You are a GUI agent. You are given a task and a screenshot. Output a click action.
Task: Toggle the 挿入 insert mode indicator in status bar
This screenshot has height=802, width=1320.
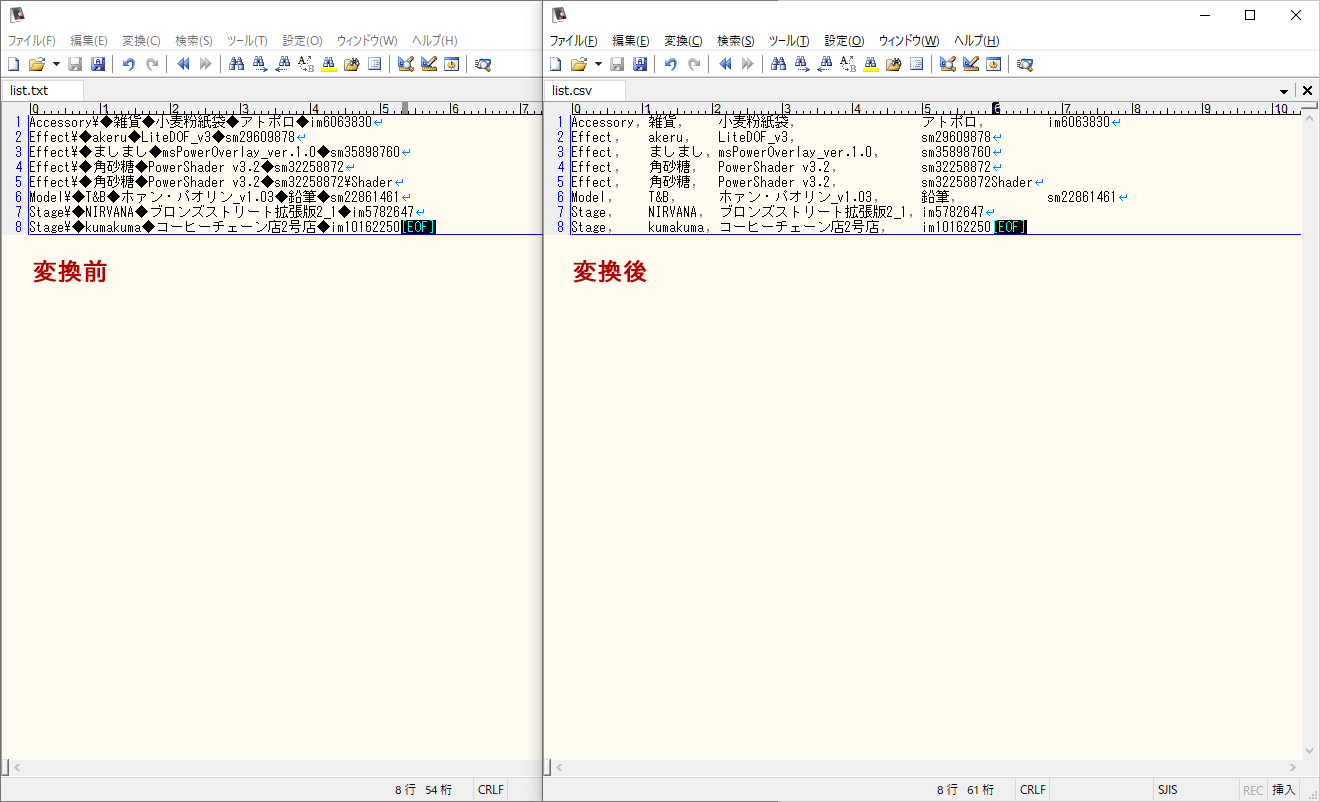point(1283,790)
